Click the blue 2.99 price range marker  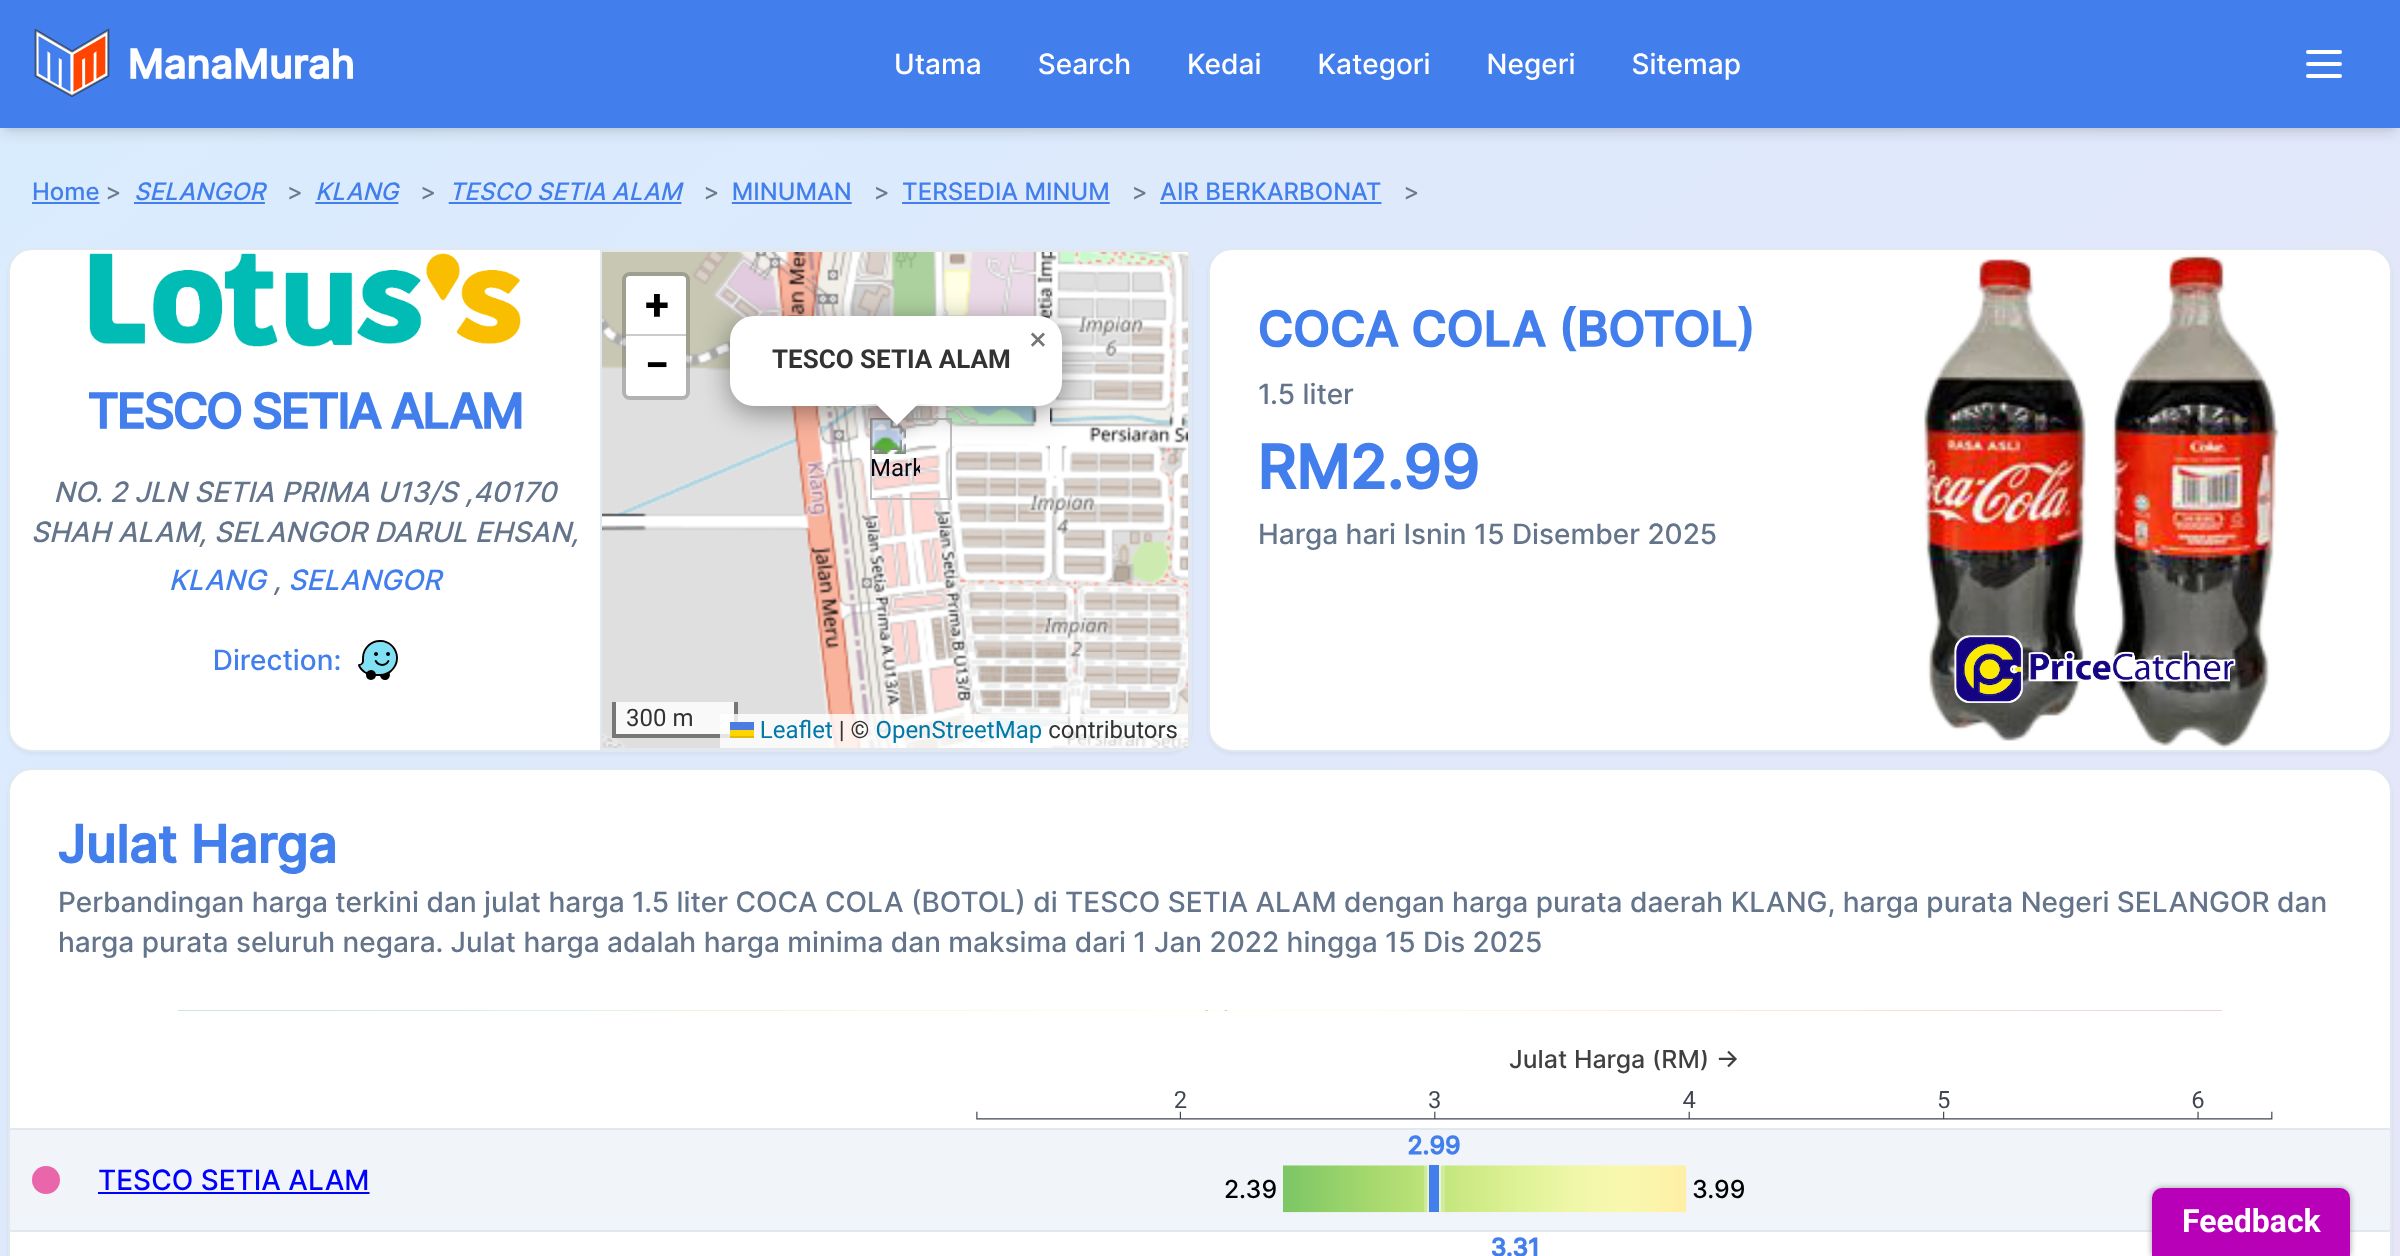[x=1434, y=1188]
